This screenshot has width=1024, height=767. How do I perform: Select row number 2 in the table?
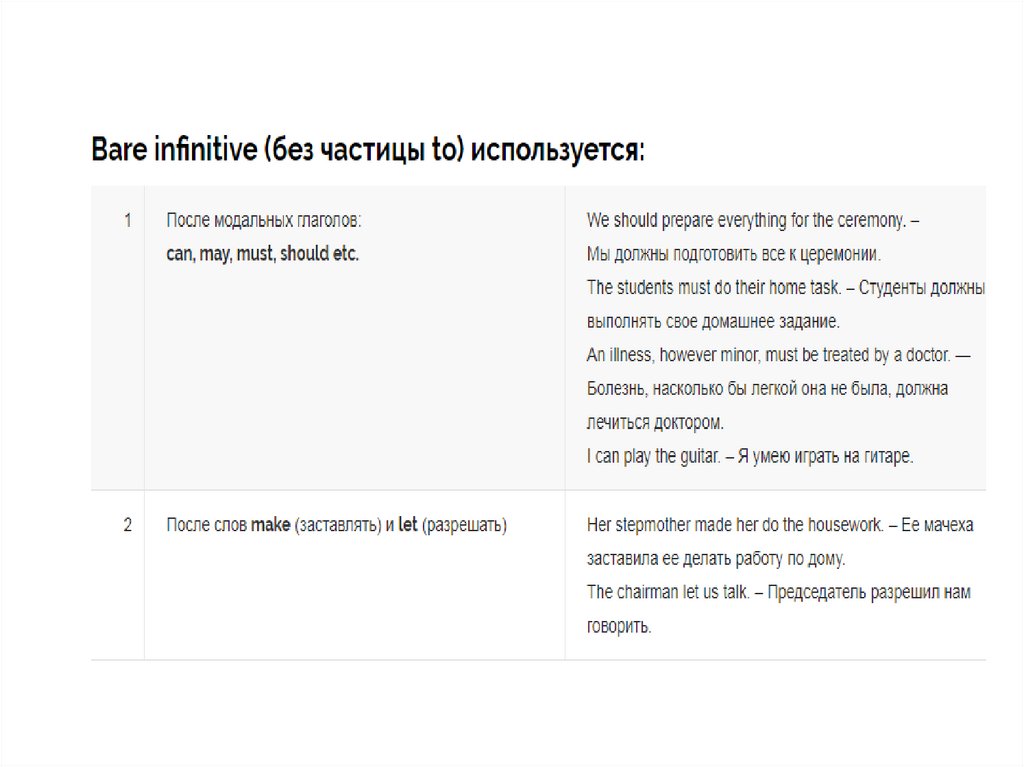tap(127, 524)
